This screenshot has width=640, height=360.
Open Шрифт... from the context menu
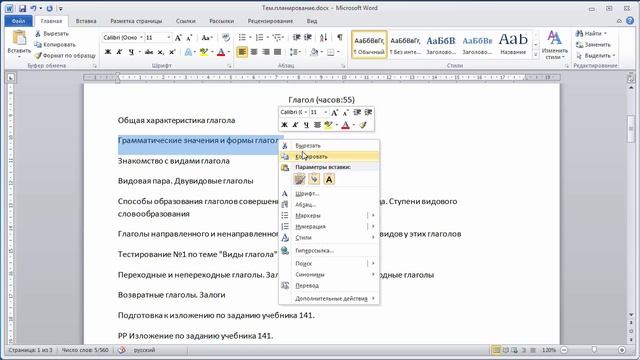tap(329, 193)
